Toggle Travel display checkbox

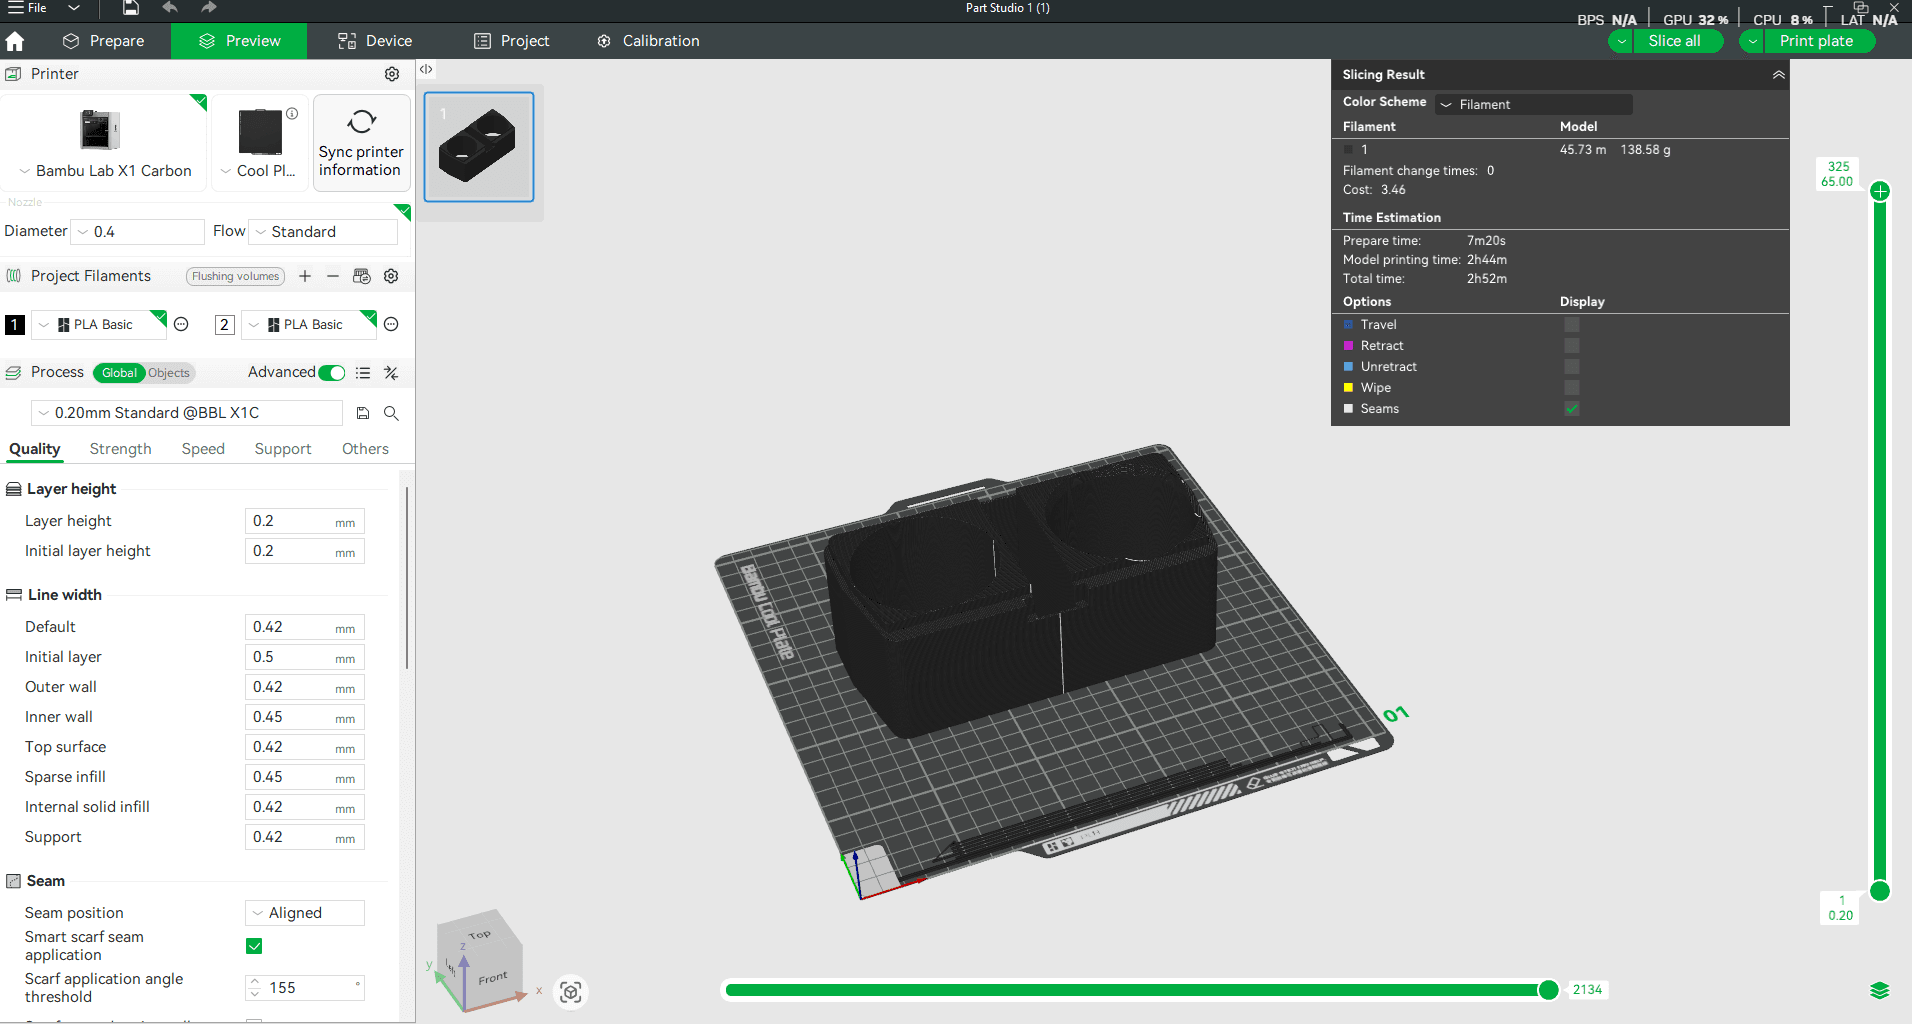click(1572, 325)
